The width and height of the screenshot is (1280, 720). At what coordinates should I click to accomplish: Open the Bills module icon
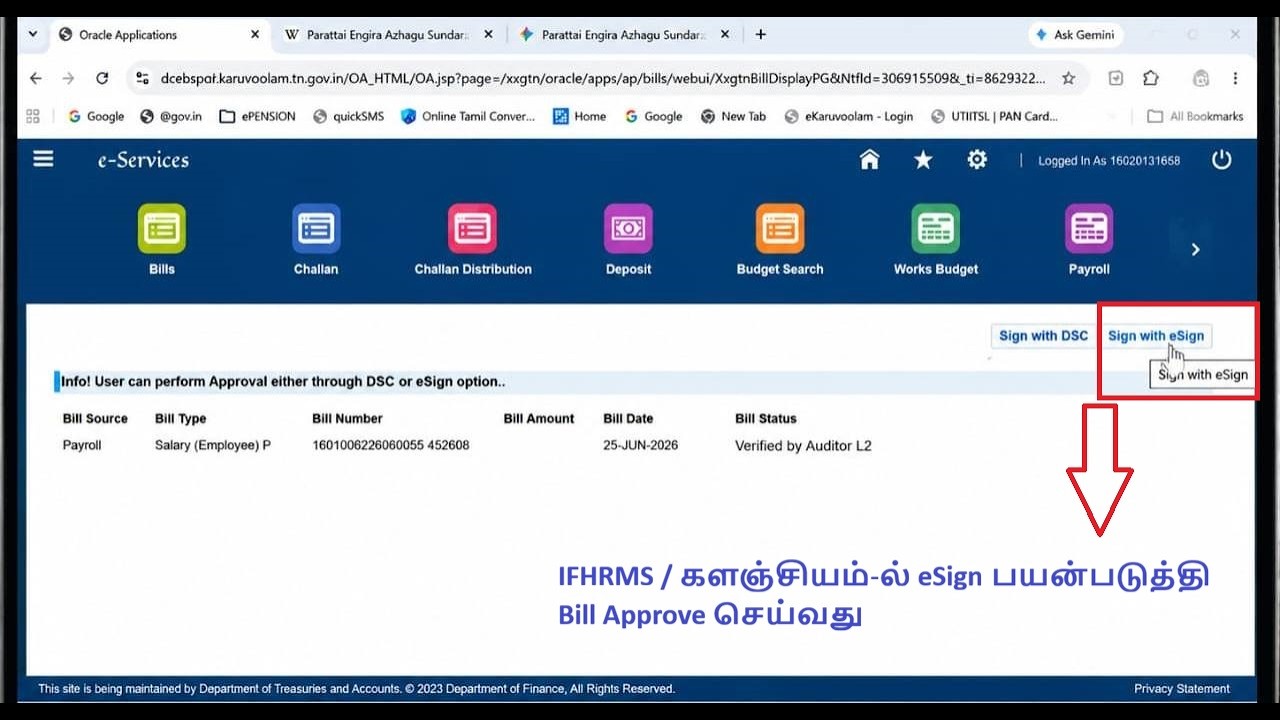[161, 228]
